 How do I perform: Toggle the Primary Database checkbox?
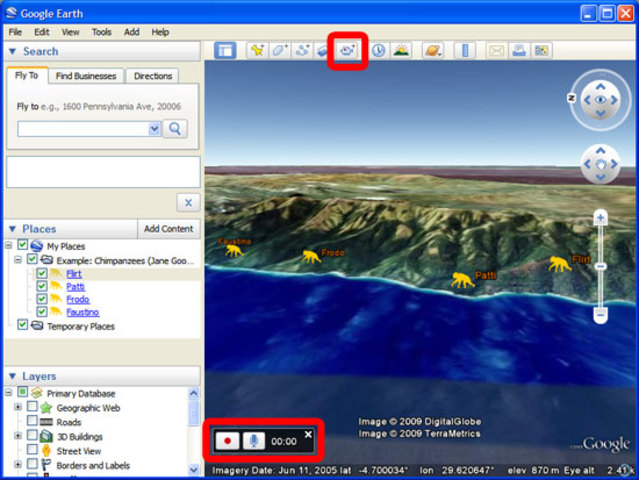(22, 392)
